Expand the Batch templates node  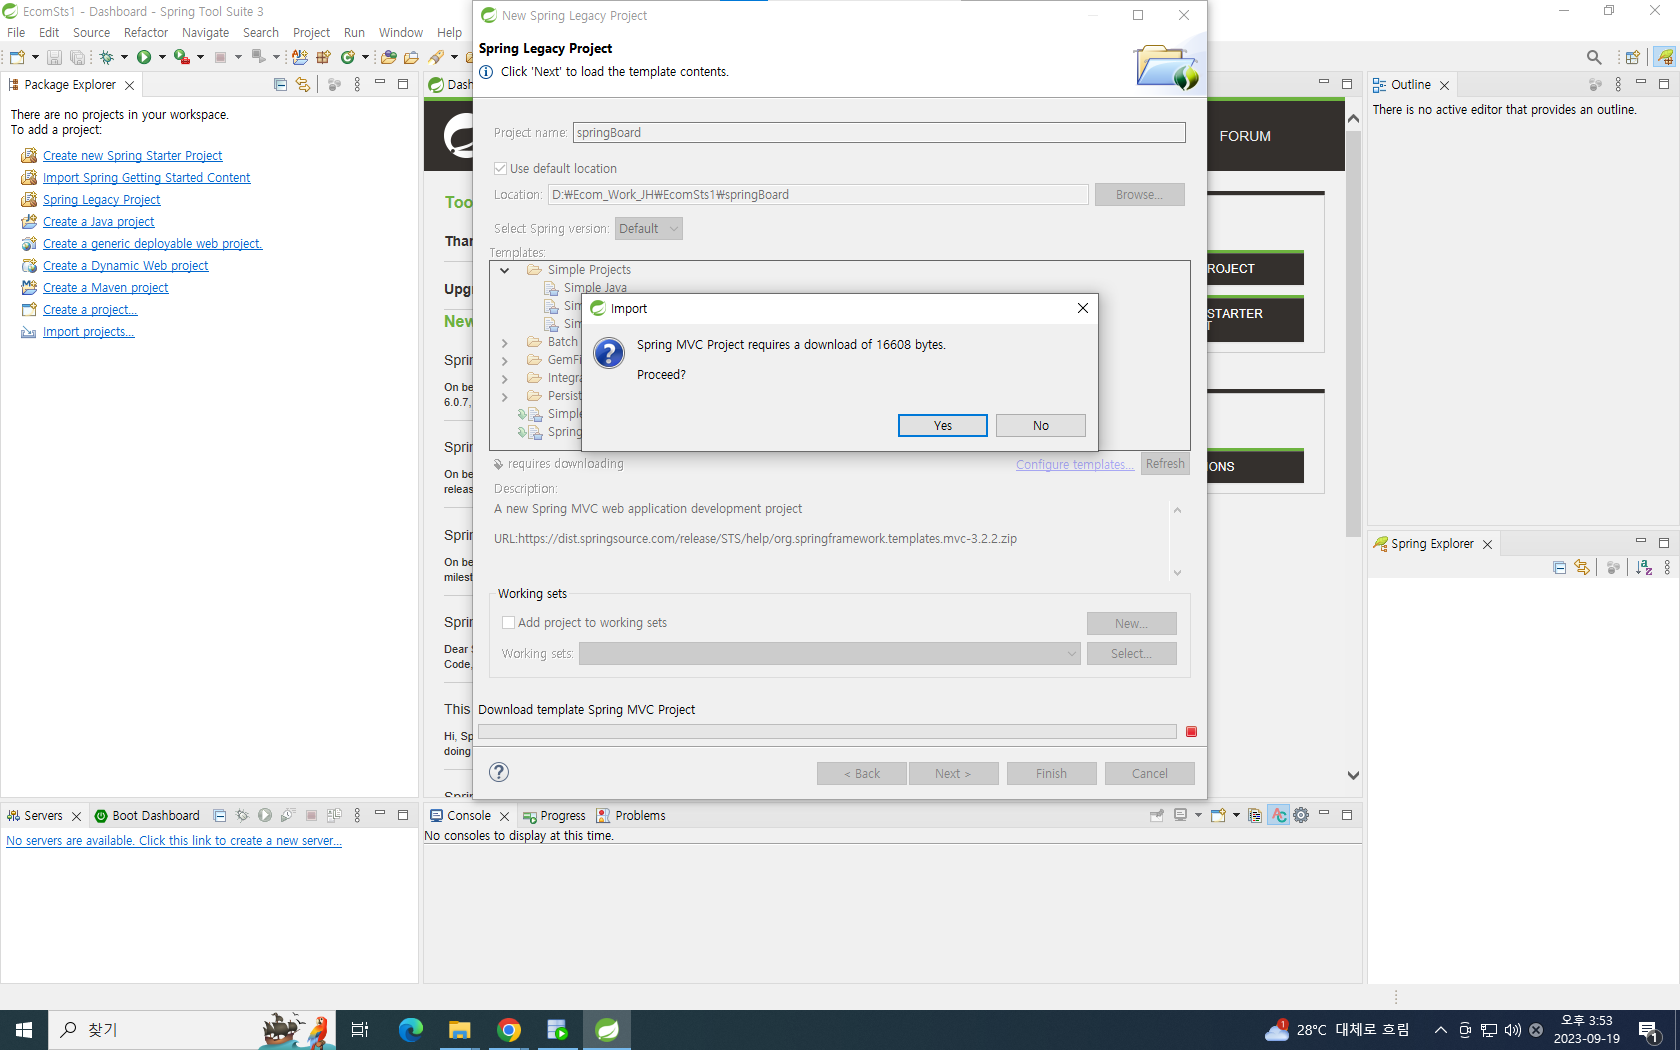tap(505, 342)
